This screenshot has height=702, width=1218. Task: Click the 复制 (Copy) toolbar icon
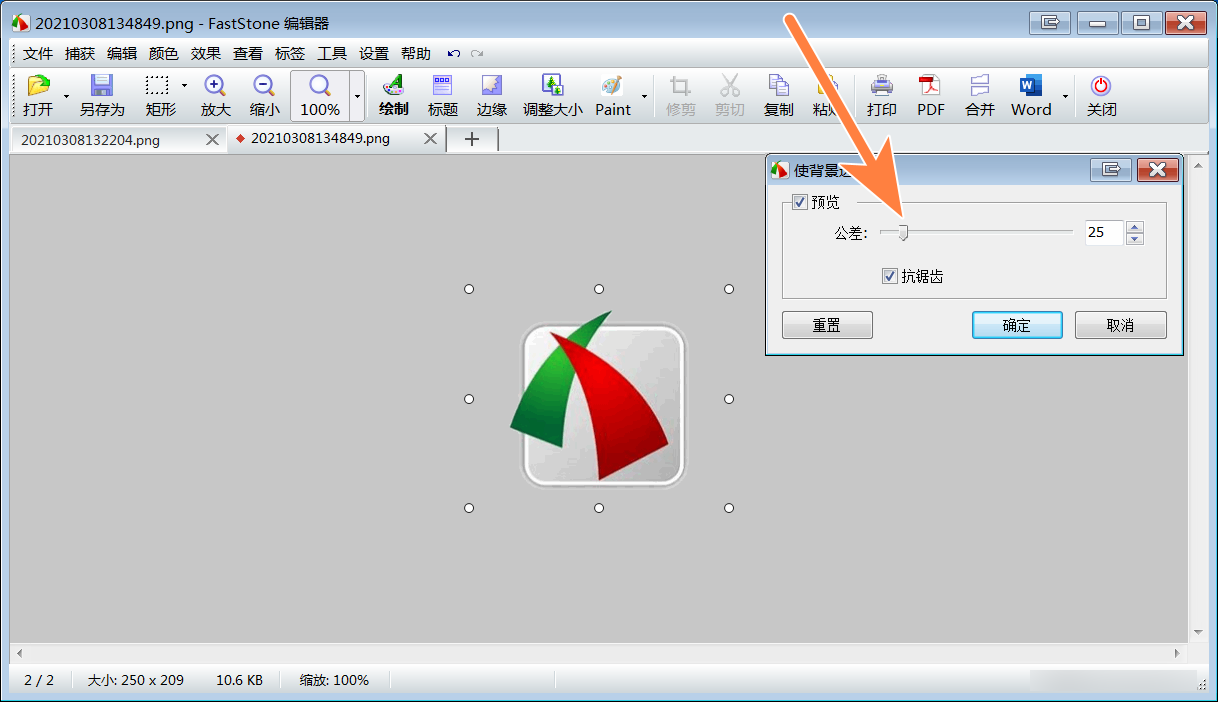point(778,96)
